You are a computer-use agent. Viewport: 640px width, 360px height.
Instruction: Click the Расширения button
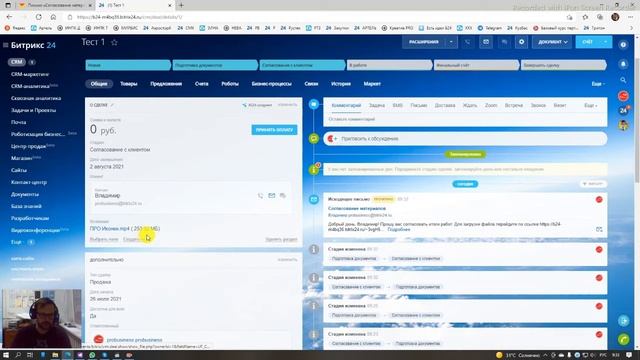[424, 42]
